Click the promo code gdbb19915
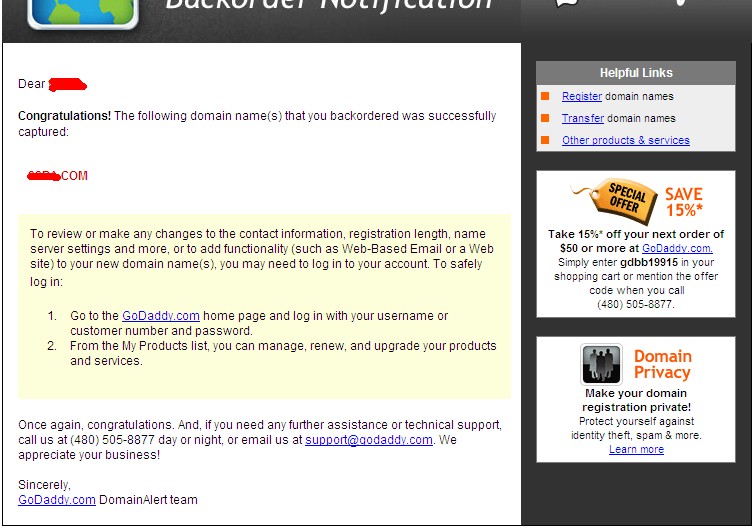This screenshot has height=528, width=756. coord(649,262)
